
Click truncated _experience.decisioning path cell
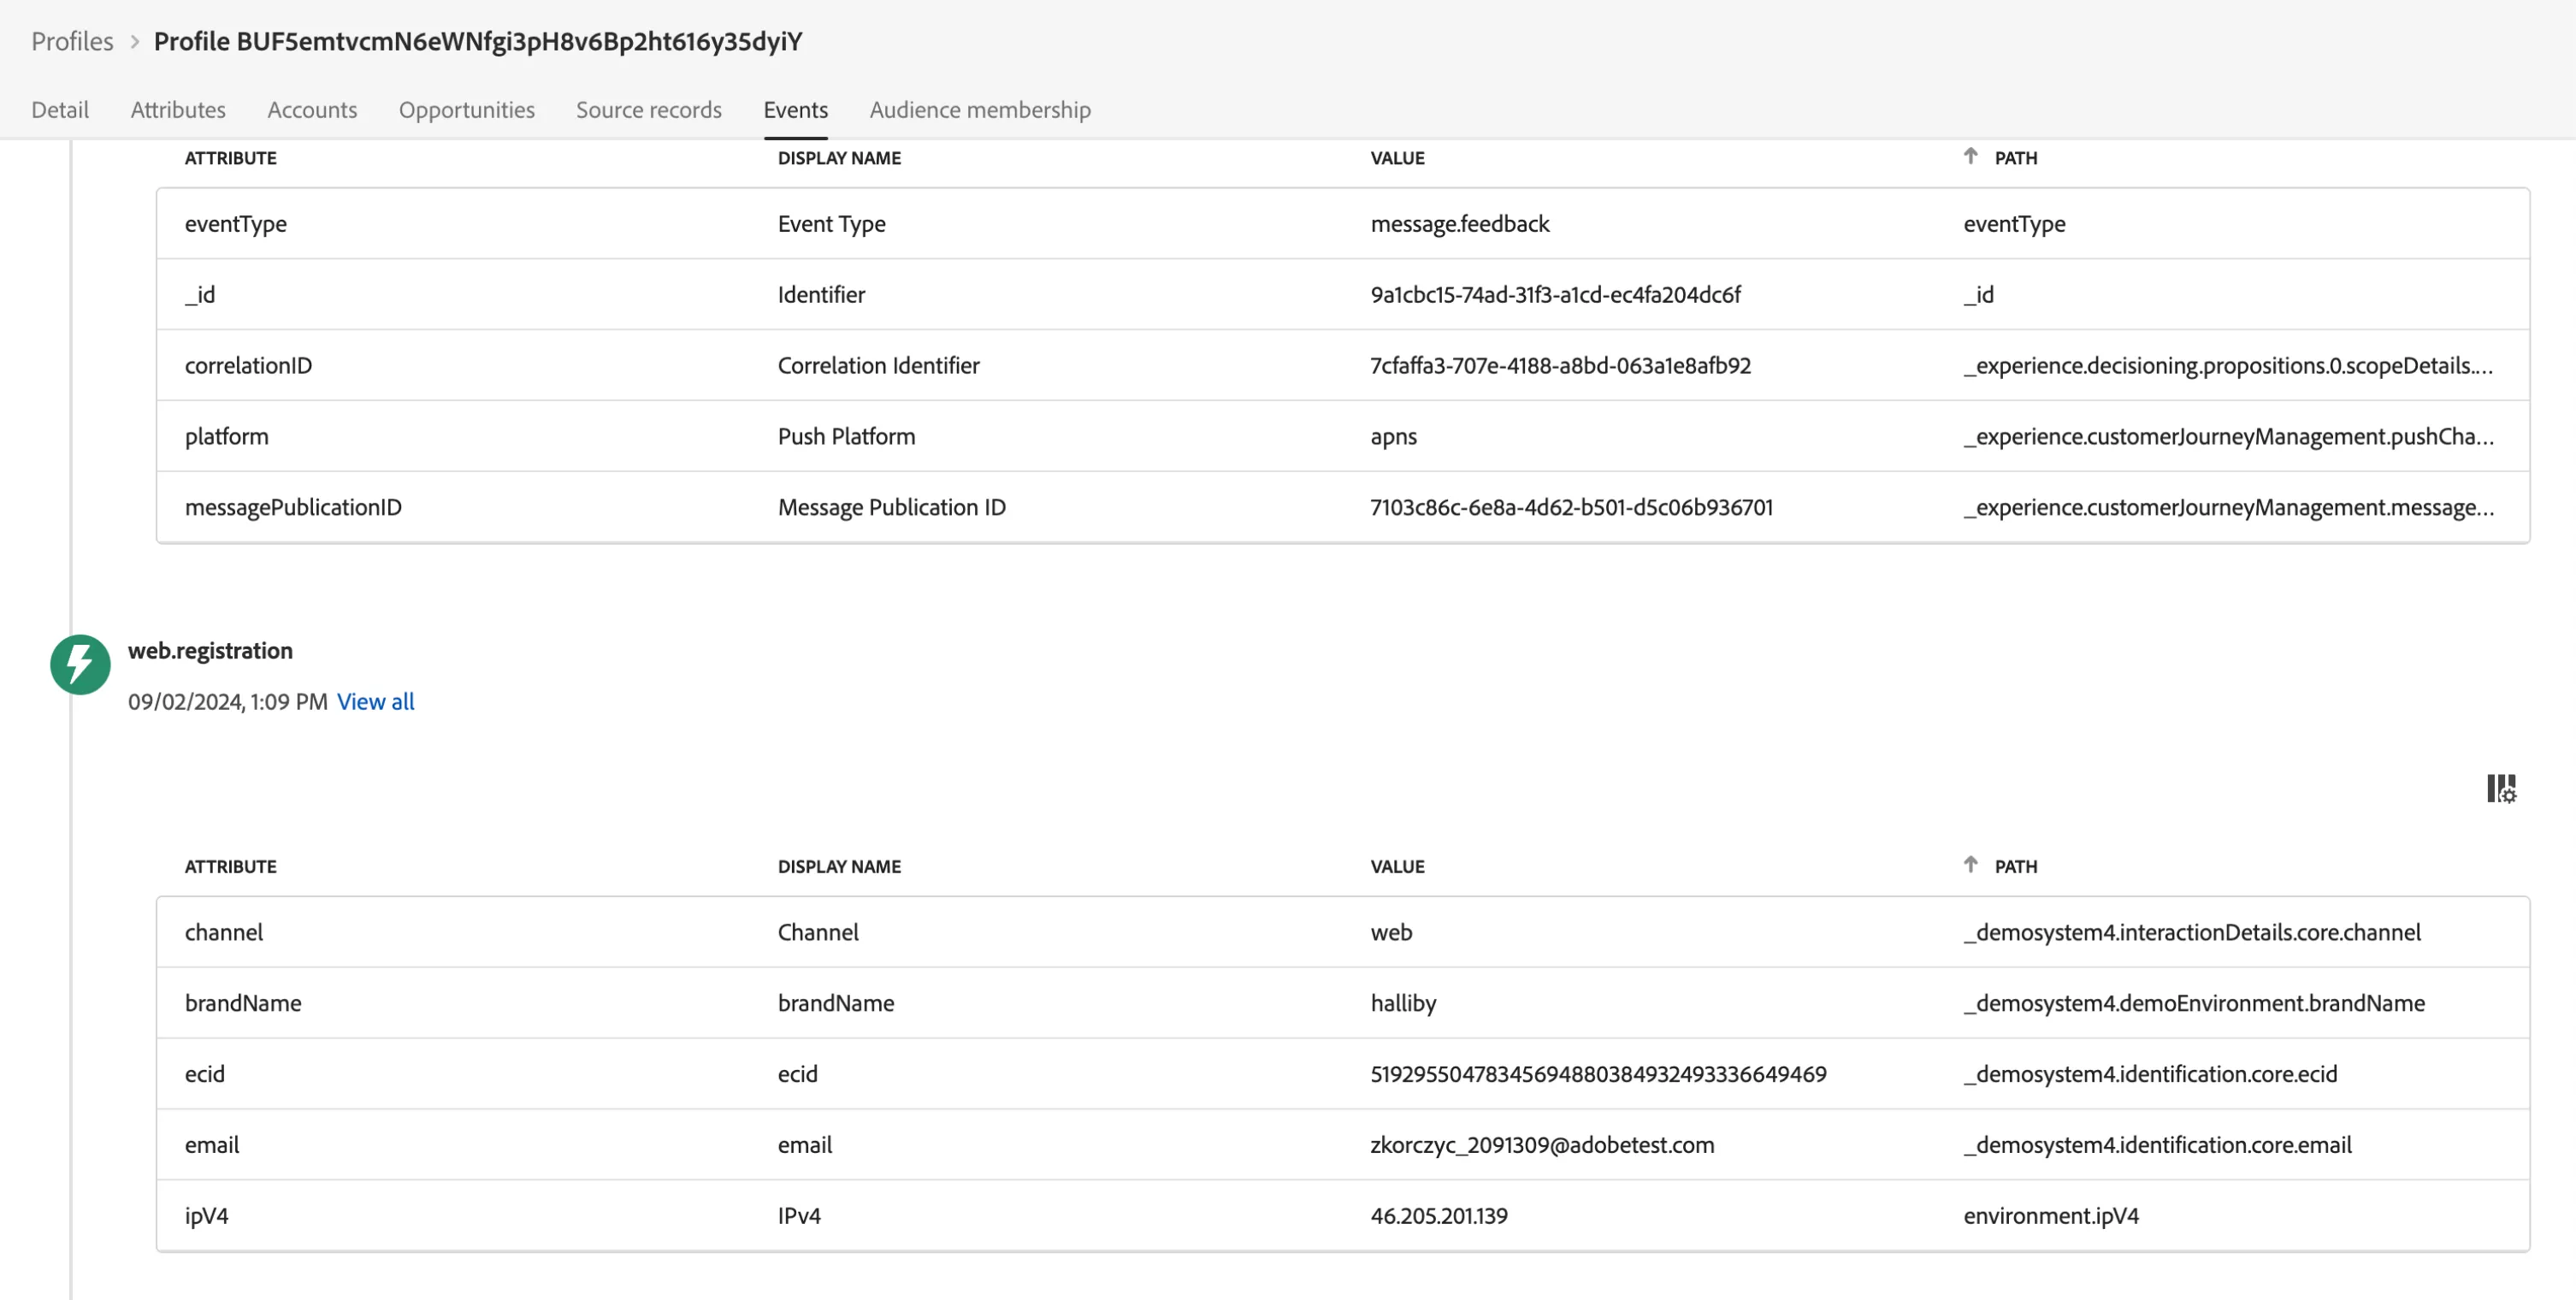coord(2227,366)
